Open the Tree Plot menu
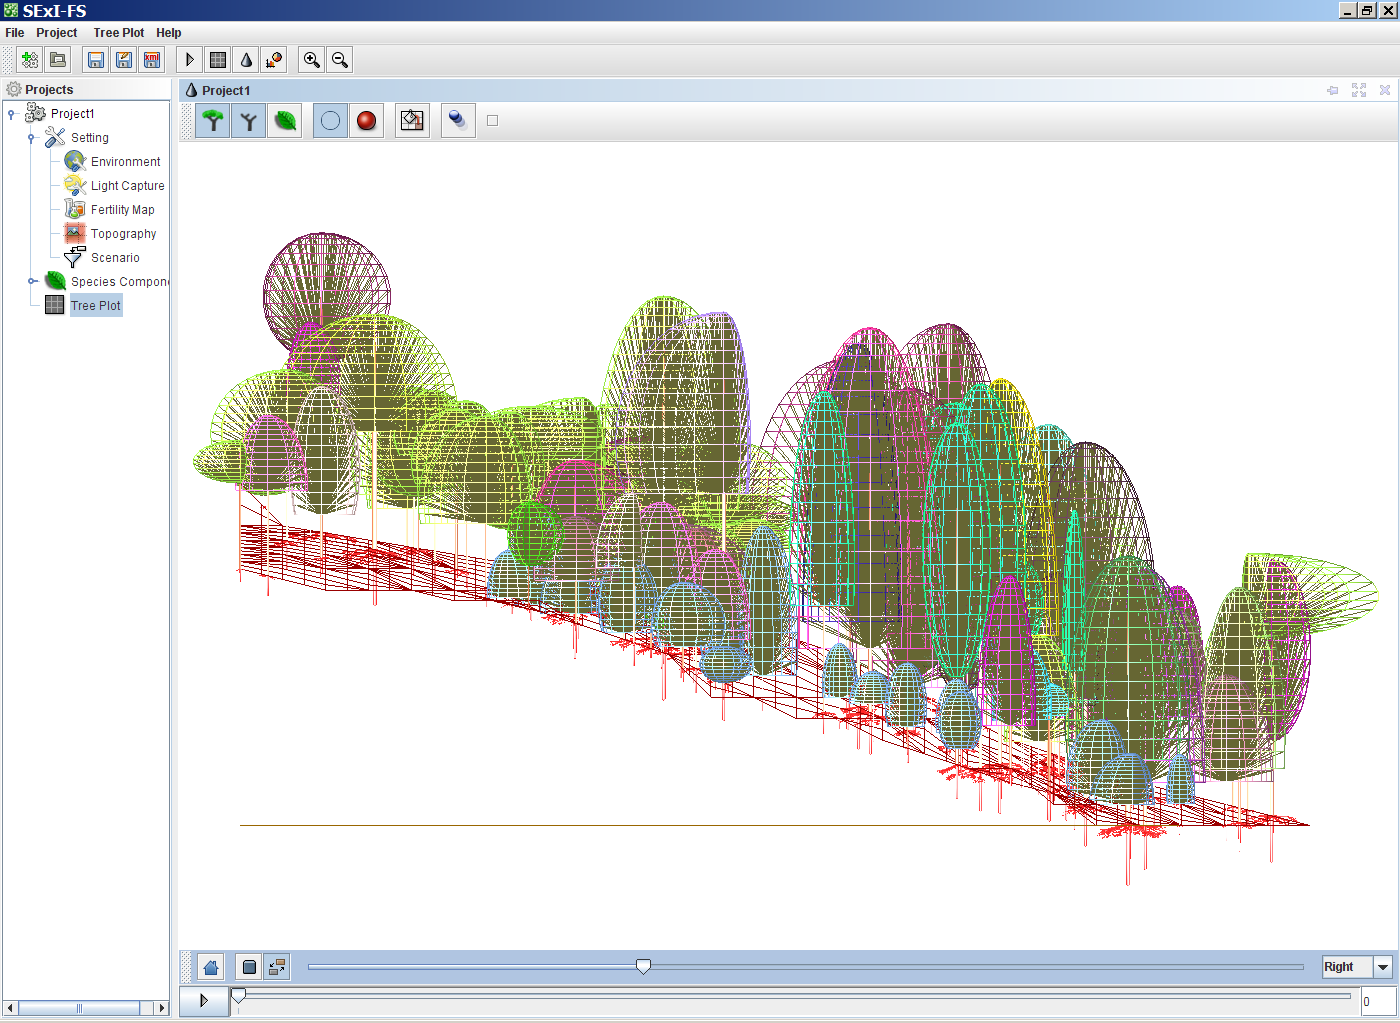This screenshot has width=1400, height=1023. 118,33
